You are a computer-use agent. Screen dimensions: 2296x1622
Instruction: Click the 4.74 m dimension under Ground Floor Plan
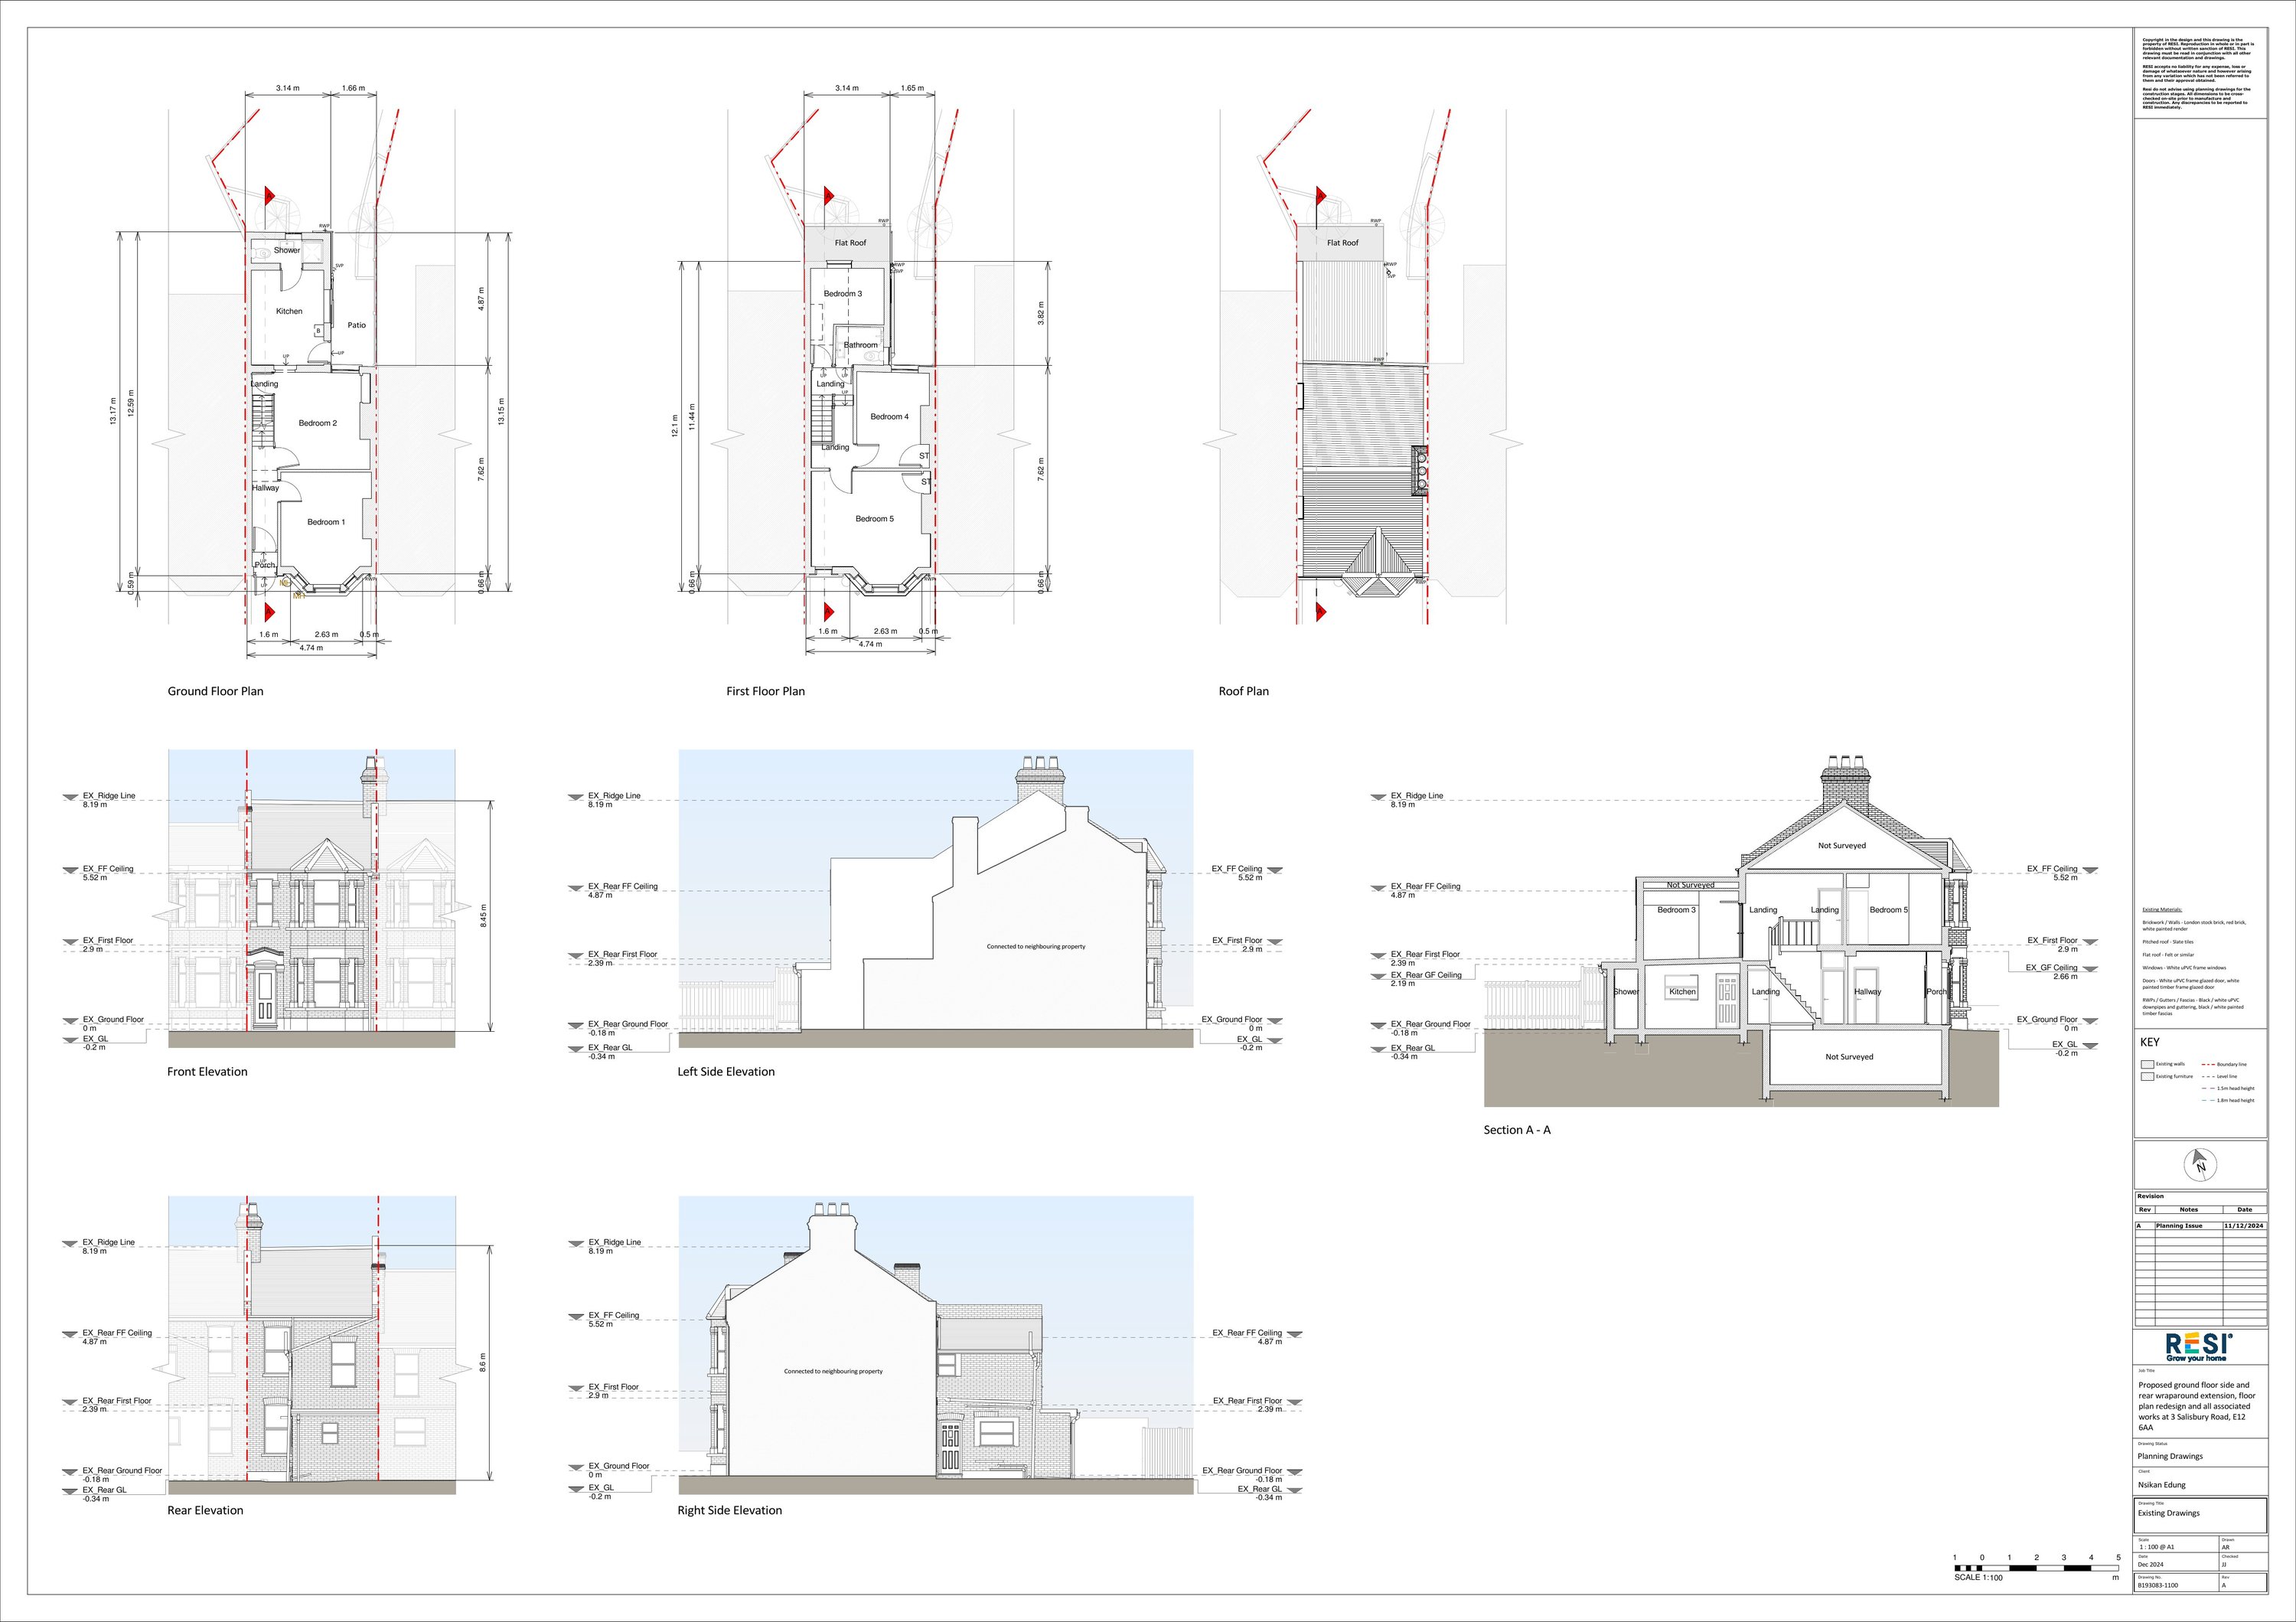(311, 648)
